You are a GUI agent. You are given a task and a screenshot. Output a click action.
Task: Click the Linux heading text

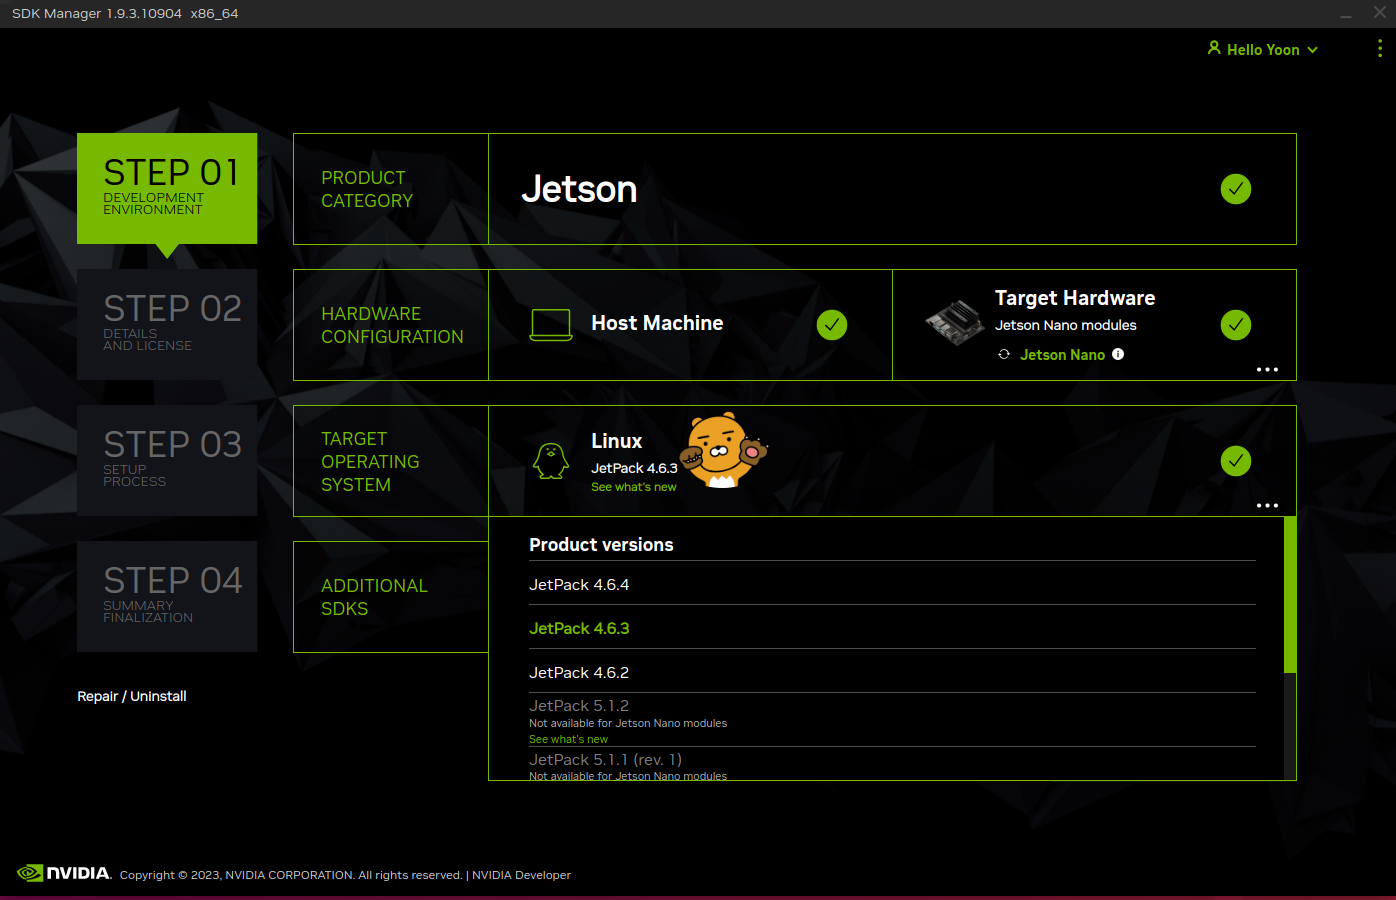pos(616,441)
